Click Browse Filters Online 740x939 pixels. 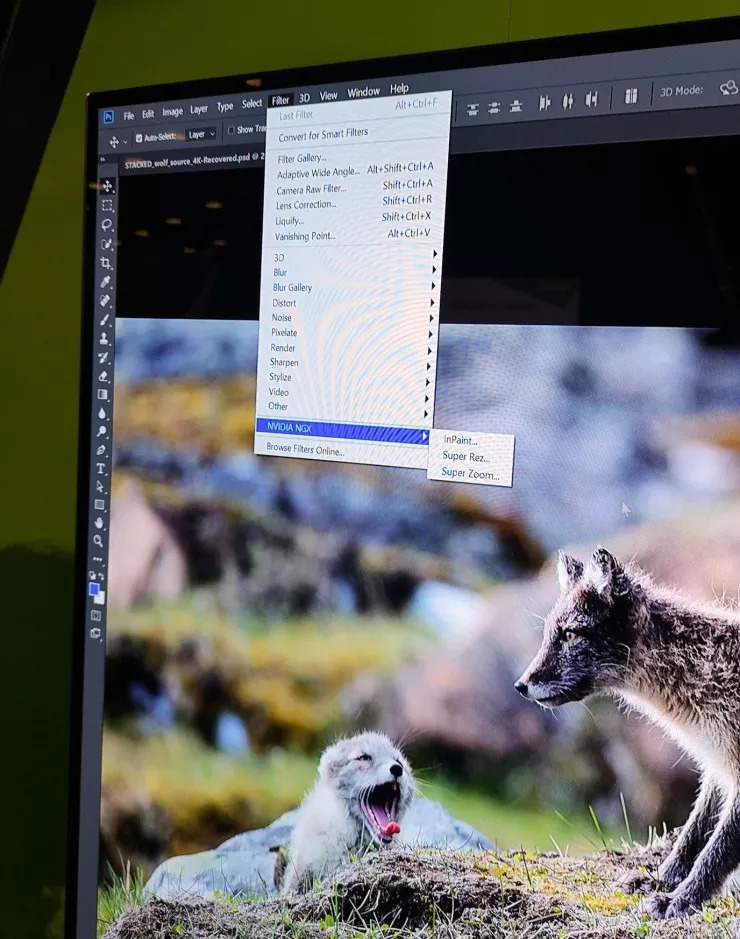pyautogui.click(x=305, y=449)
